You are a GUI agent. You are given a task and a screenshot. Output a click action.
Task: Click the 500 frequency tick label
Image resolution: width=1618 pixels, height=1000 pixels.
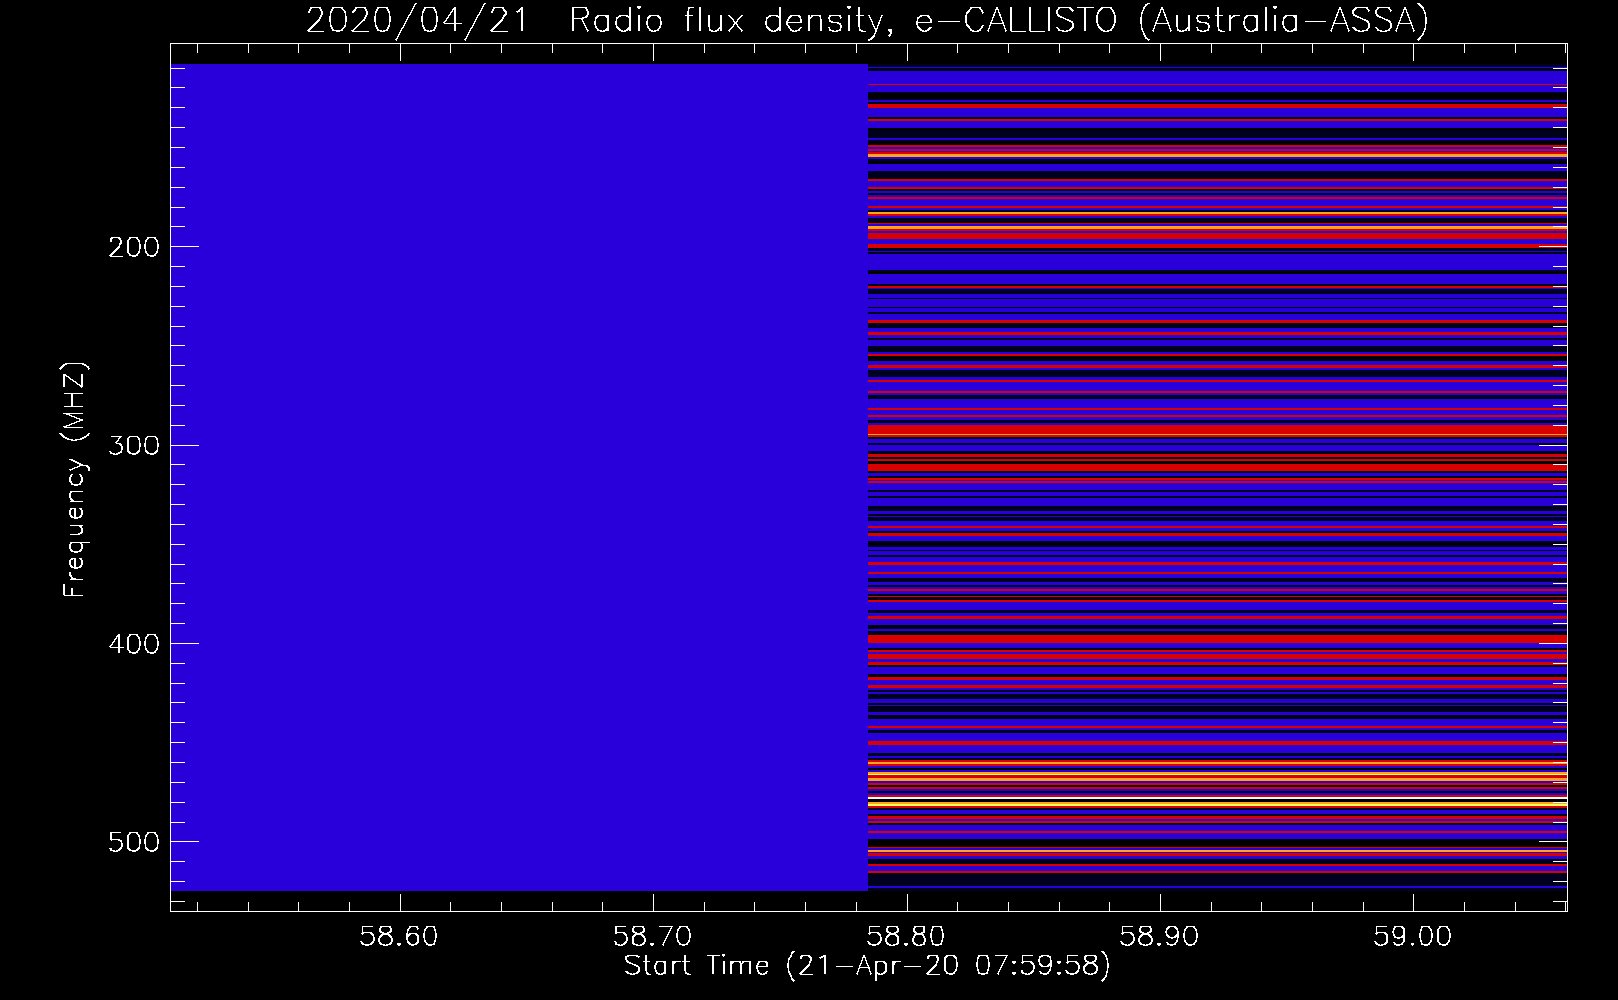coord(133,842)
